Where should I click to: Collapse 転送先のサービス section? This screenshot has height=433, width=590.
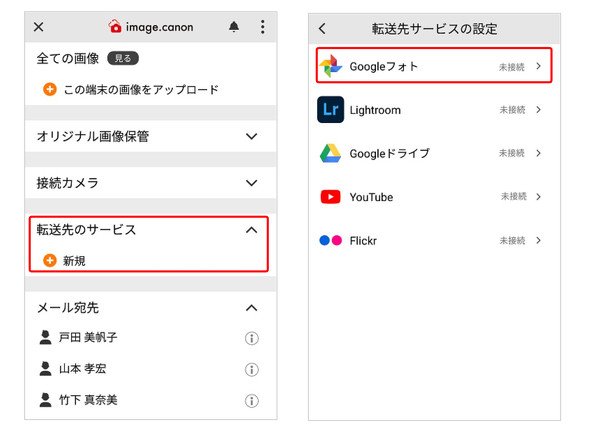click(251, 230)
